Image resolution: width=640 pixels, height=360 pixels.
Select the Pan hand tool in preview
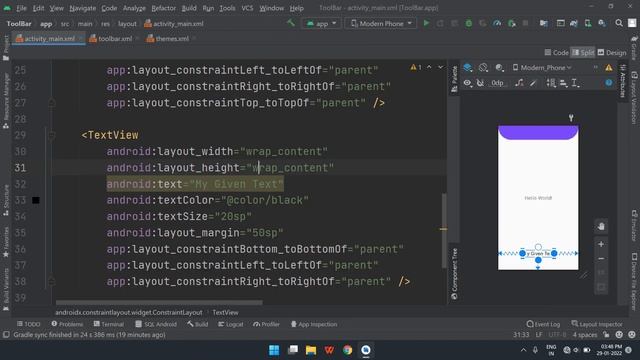tap(601, 226)
